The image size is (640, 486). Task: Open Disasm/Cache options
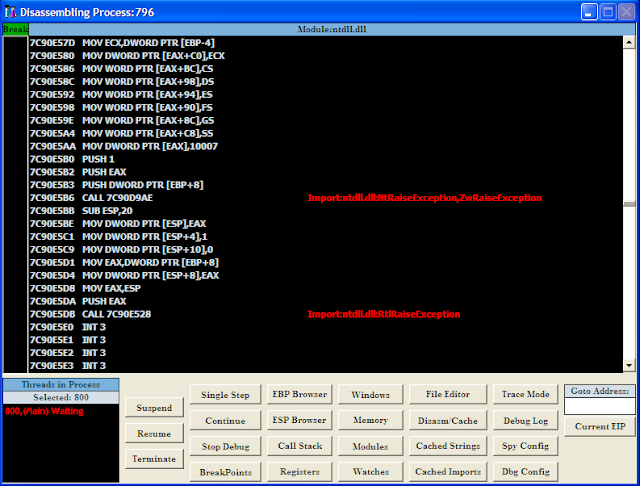(x=448, y=420)
